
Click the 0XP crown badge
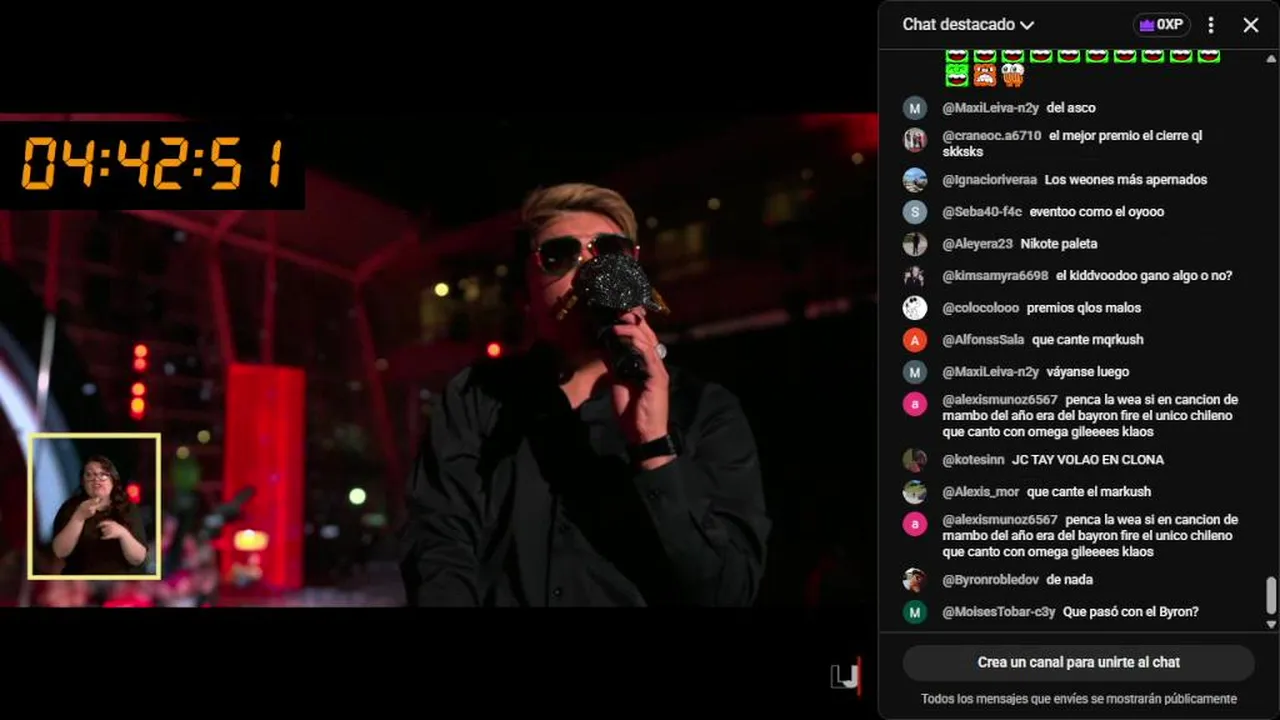pyautogui.click(x=1161, y=25)
